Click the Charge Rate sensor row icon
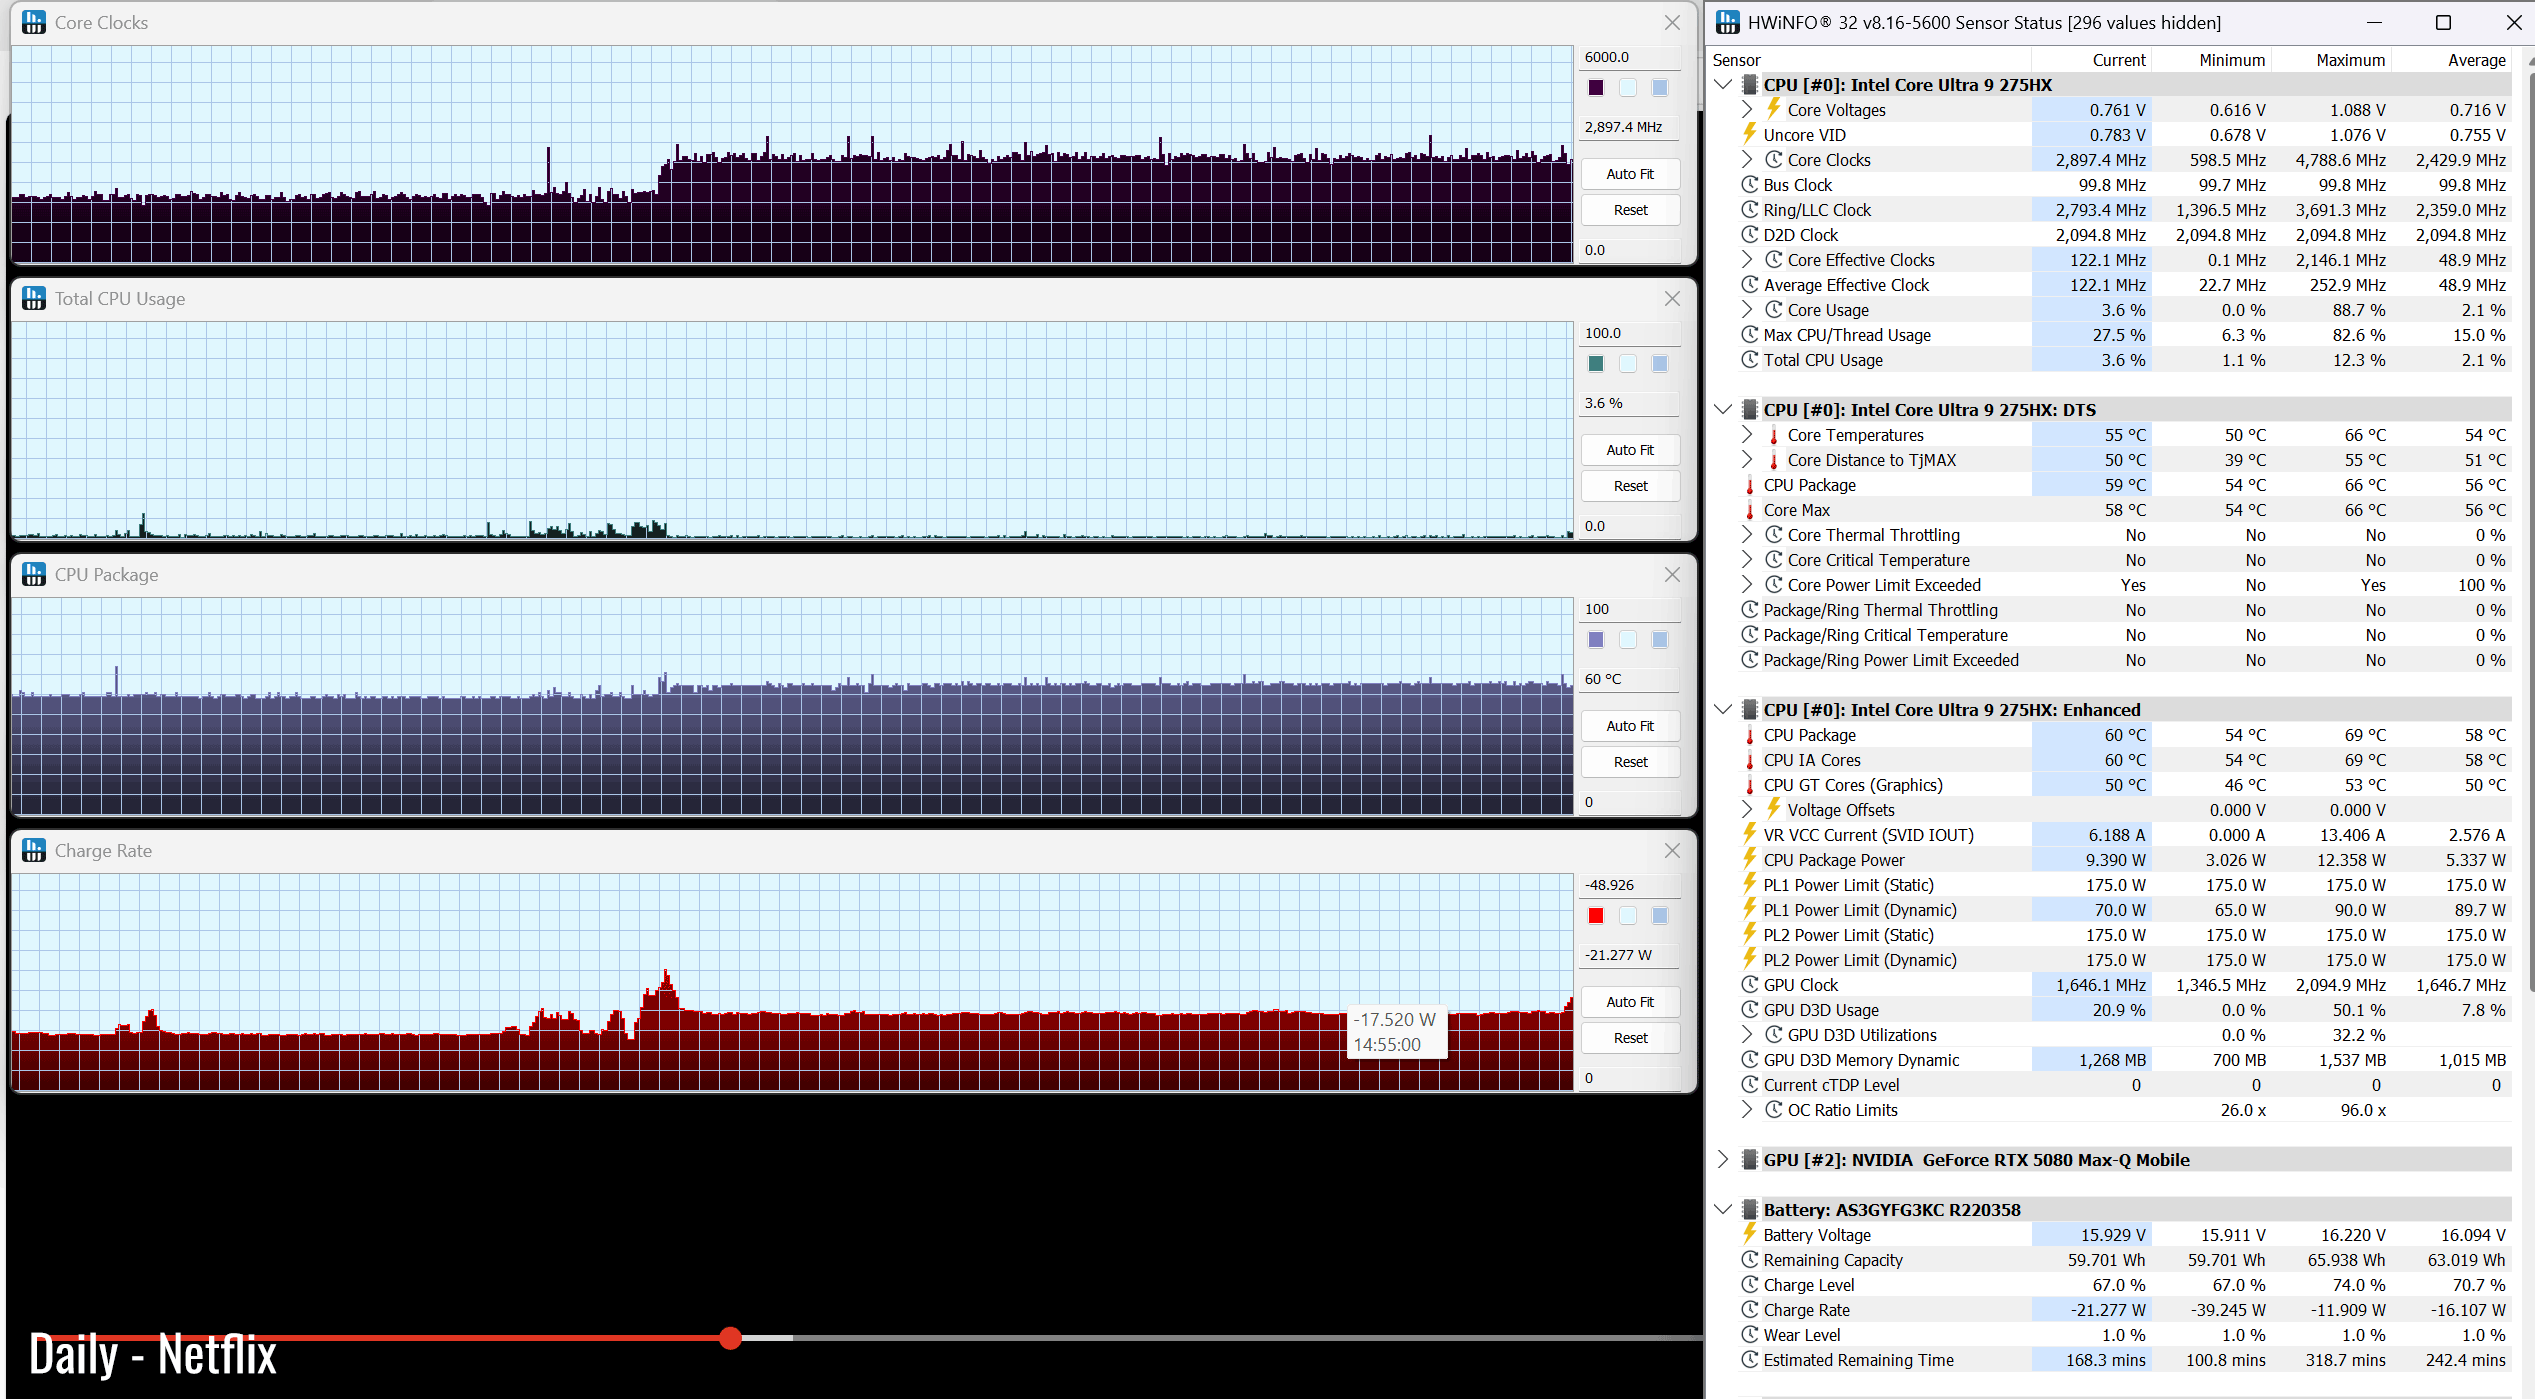 coord(1750,1310)
